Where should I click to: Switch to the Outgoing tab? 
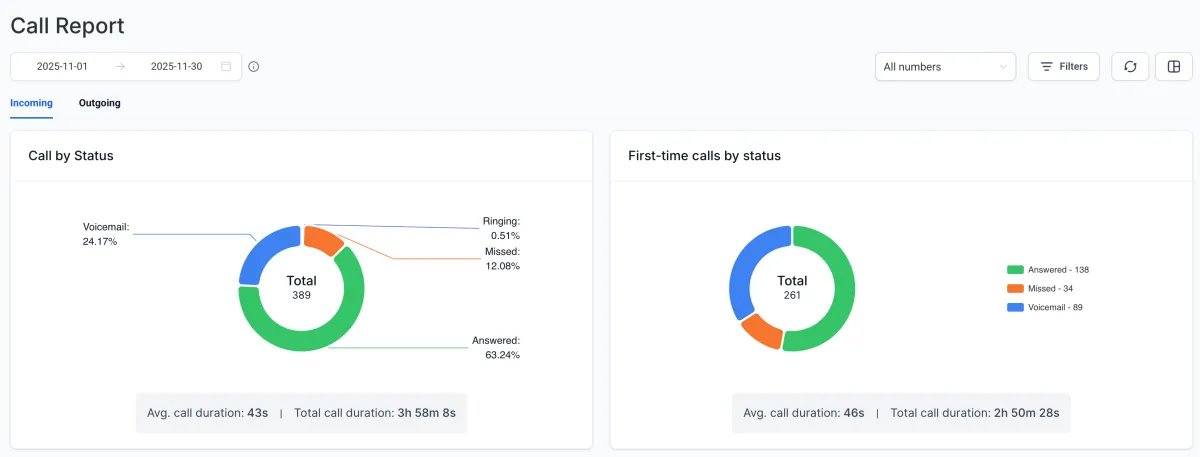(x=100, y=103)
